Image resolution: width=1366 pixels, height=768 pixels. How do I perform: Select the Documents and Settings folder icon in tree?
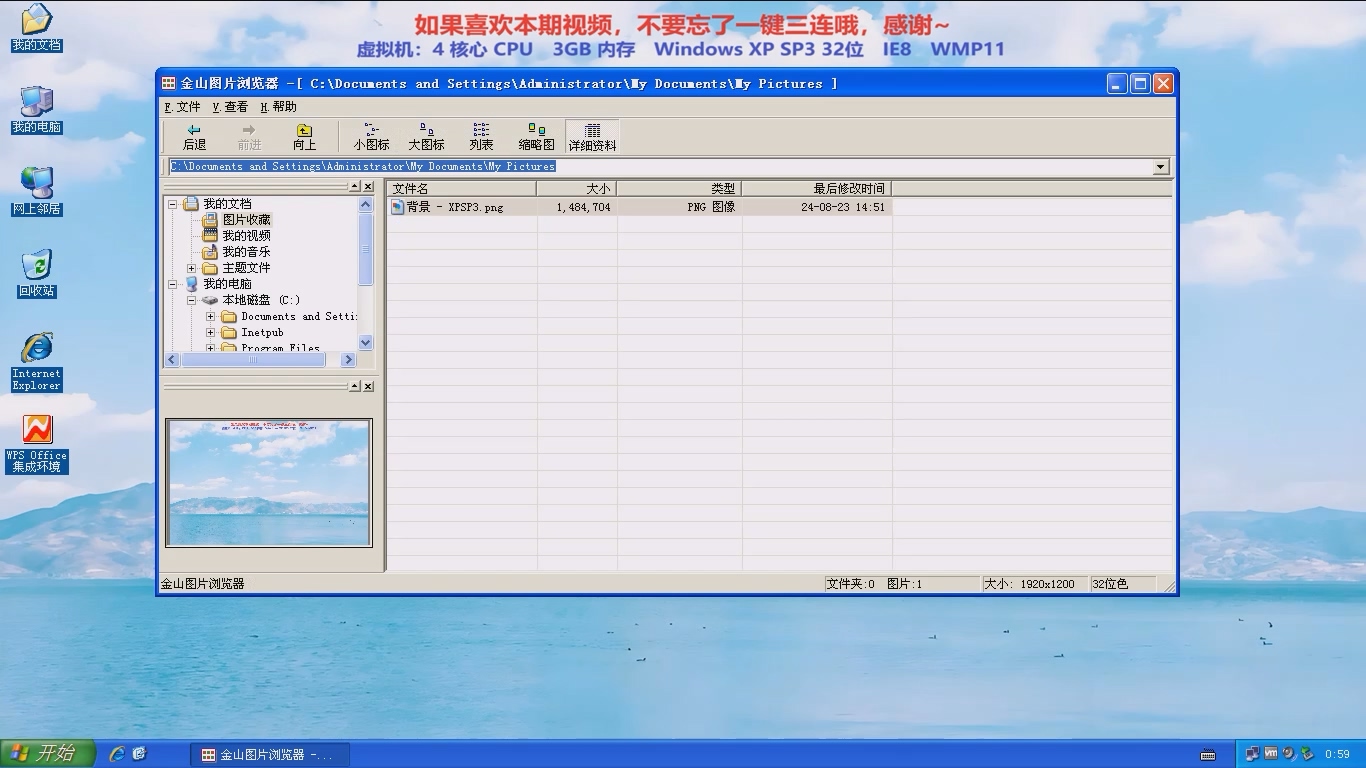pos(229,316)
